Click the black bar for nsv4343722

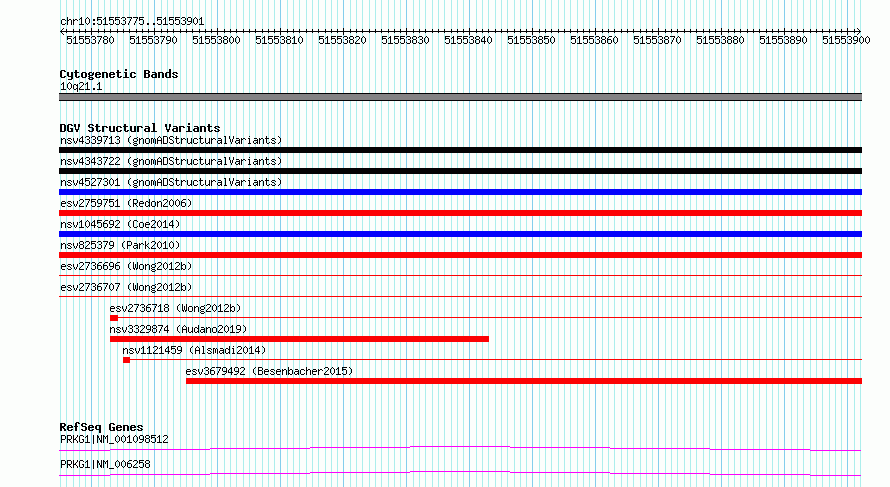(x=460, y=171)
